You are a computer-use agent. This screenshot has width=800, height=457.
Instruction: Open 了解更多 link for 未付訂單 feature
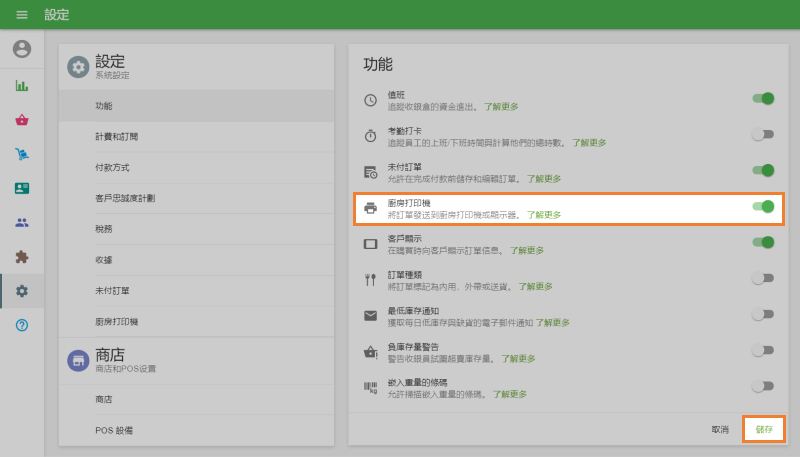pos(544,179)
